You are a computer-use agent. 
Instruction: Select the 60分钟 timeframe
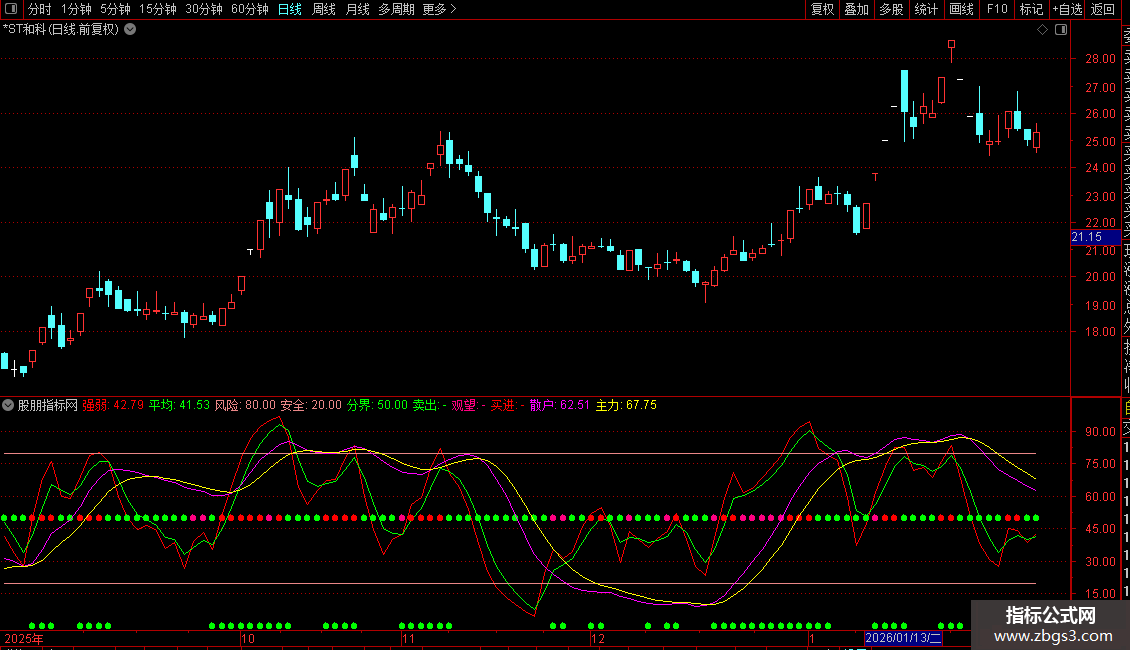[x=249, y=9]
